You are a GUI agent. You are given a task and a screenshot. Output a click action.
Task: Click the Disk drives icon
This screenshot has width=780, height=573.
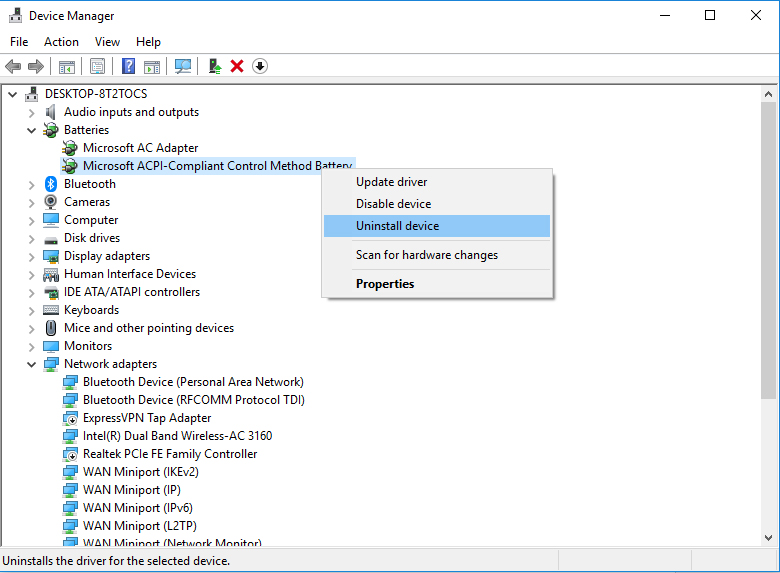click(x=51, y=240)
